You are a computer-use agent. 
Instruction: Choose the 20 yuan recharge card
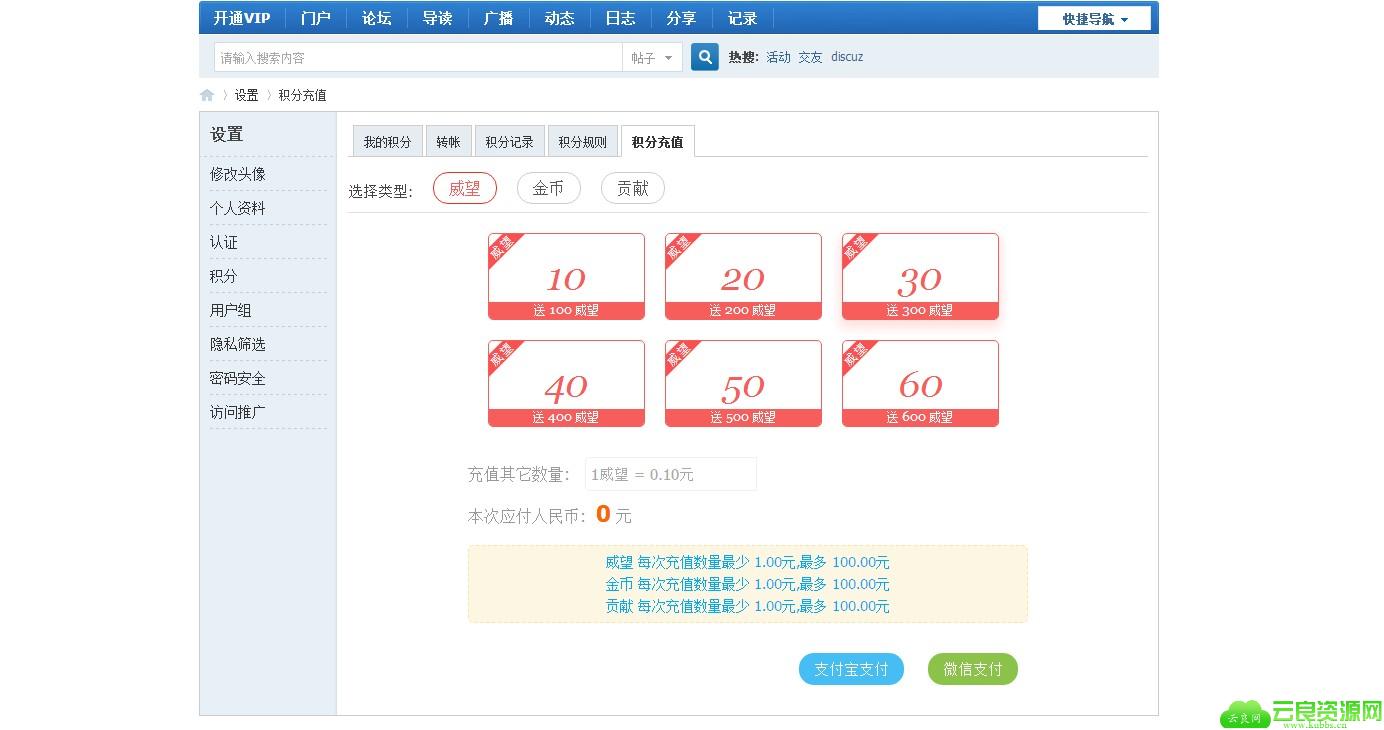tap(743, 277)
